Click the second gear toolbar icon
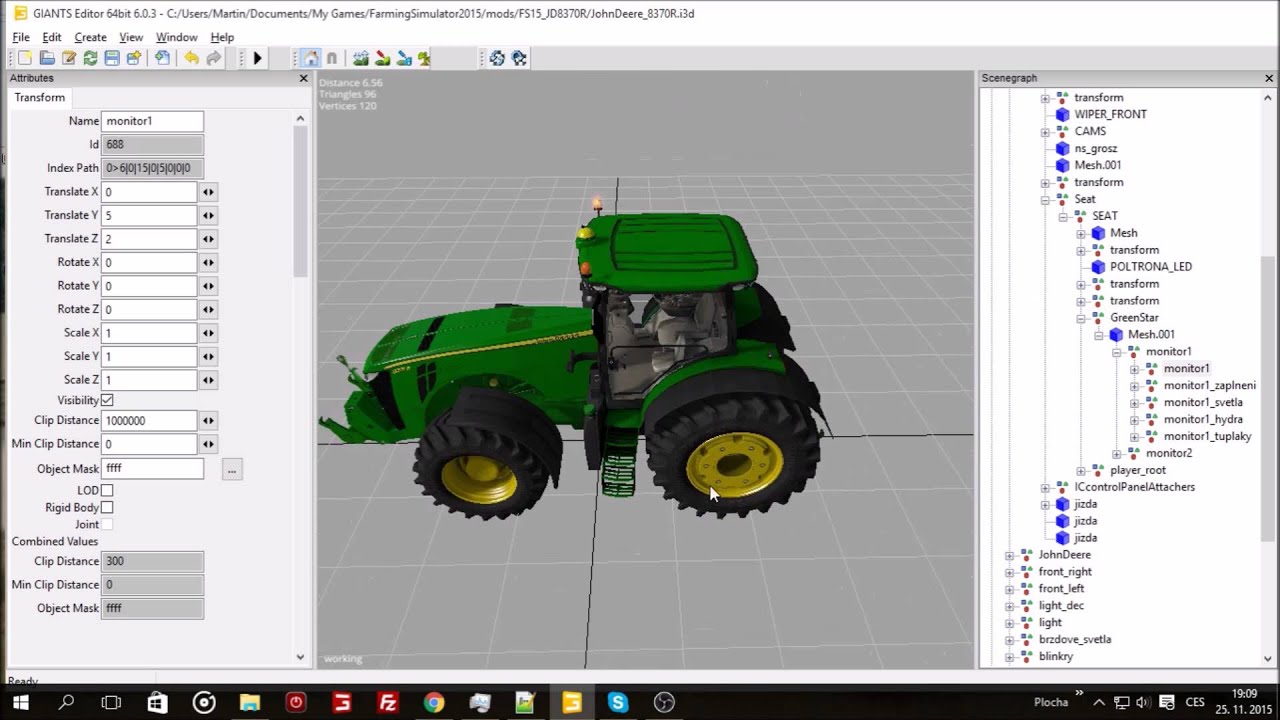This screenshot has width=1280, height=720. click(x=519, y=59)
